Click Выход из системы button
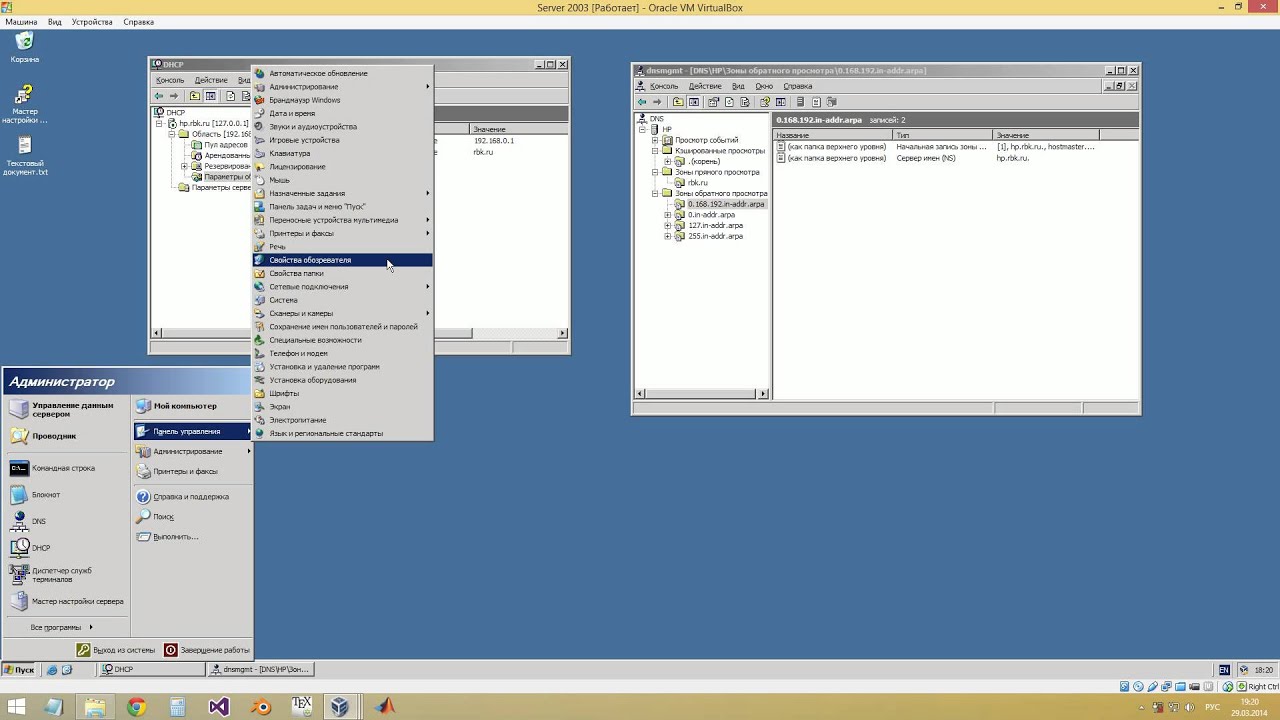Screen dimensions: 1280x720 pos(116,650)
